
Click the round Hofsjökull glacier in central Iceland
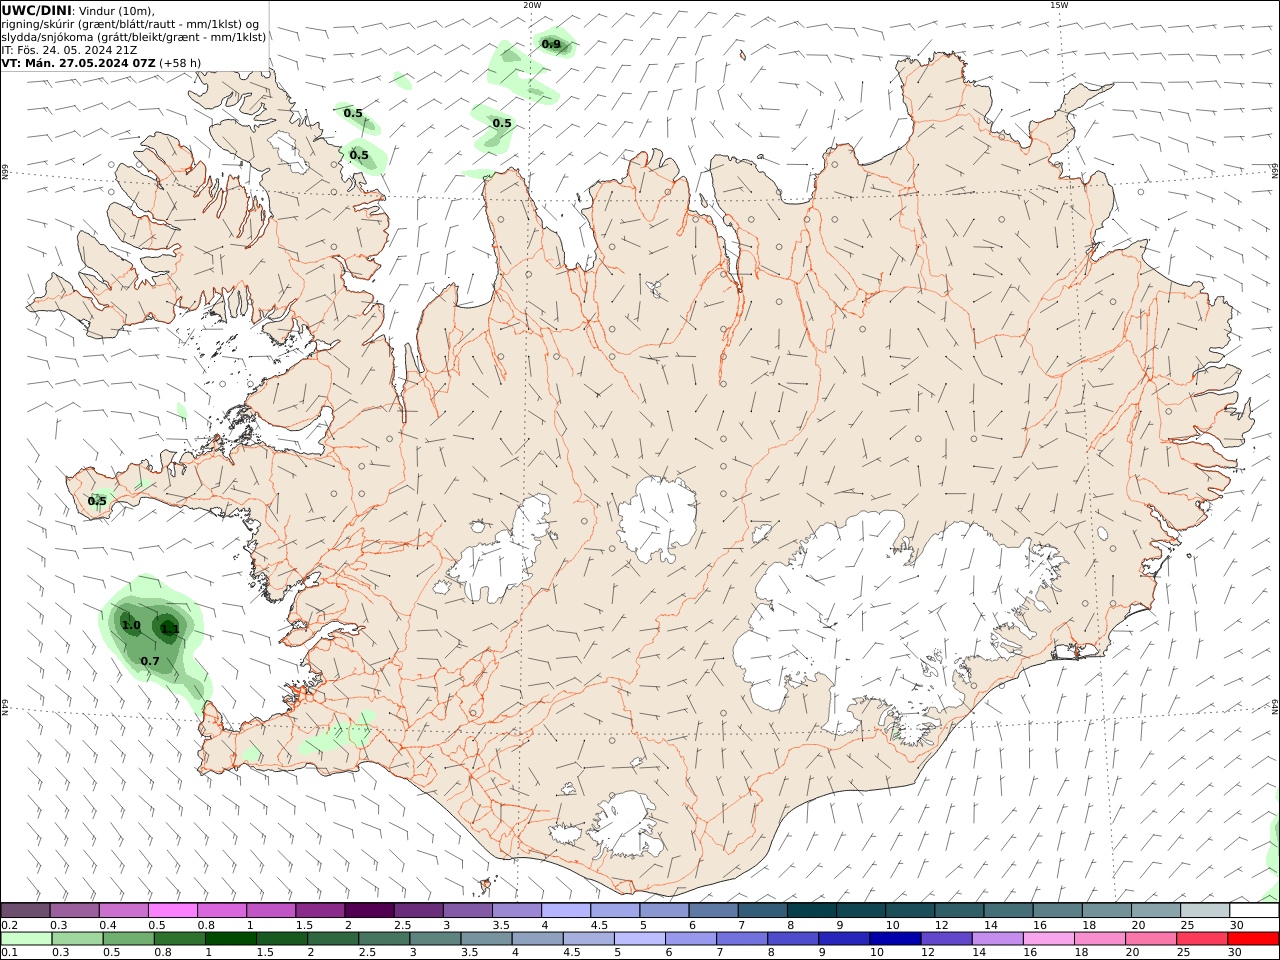click(657, 517)
